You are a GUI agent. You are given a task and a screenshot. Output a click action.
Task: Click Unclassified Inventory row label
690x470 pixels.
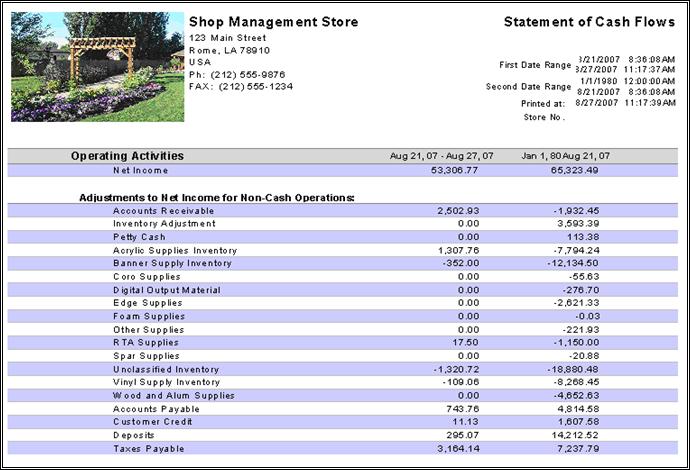point(166,370)
